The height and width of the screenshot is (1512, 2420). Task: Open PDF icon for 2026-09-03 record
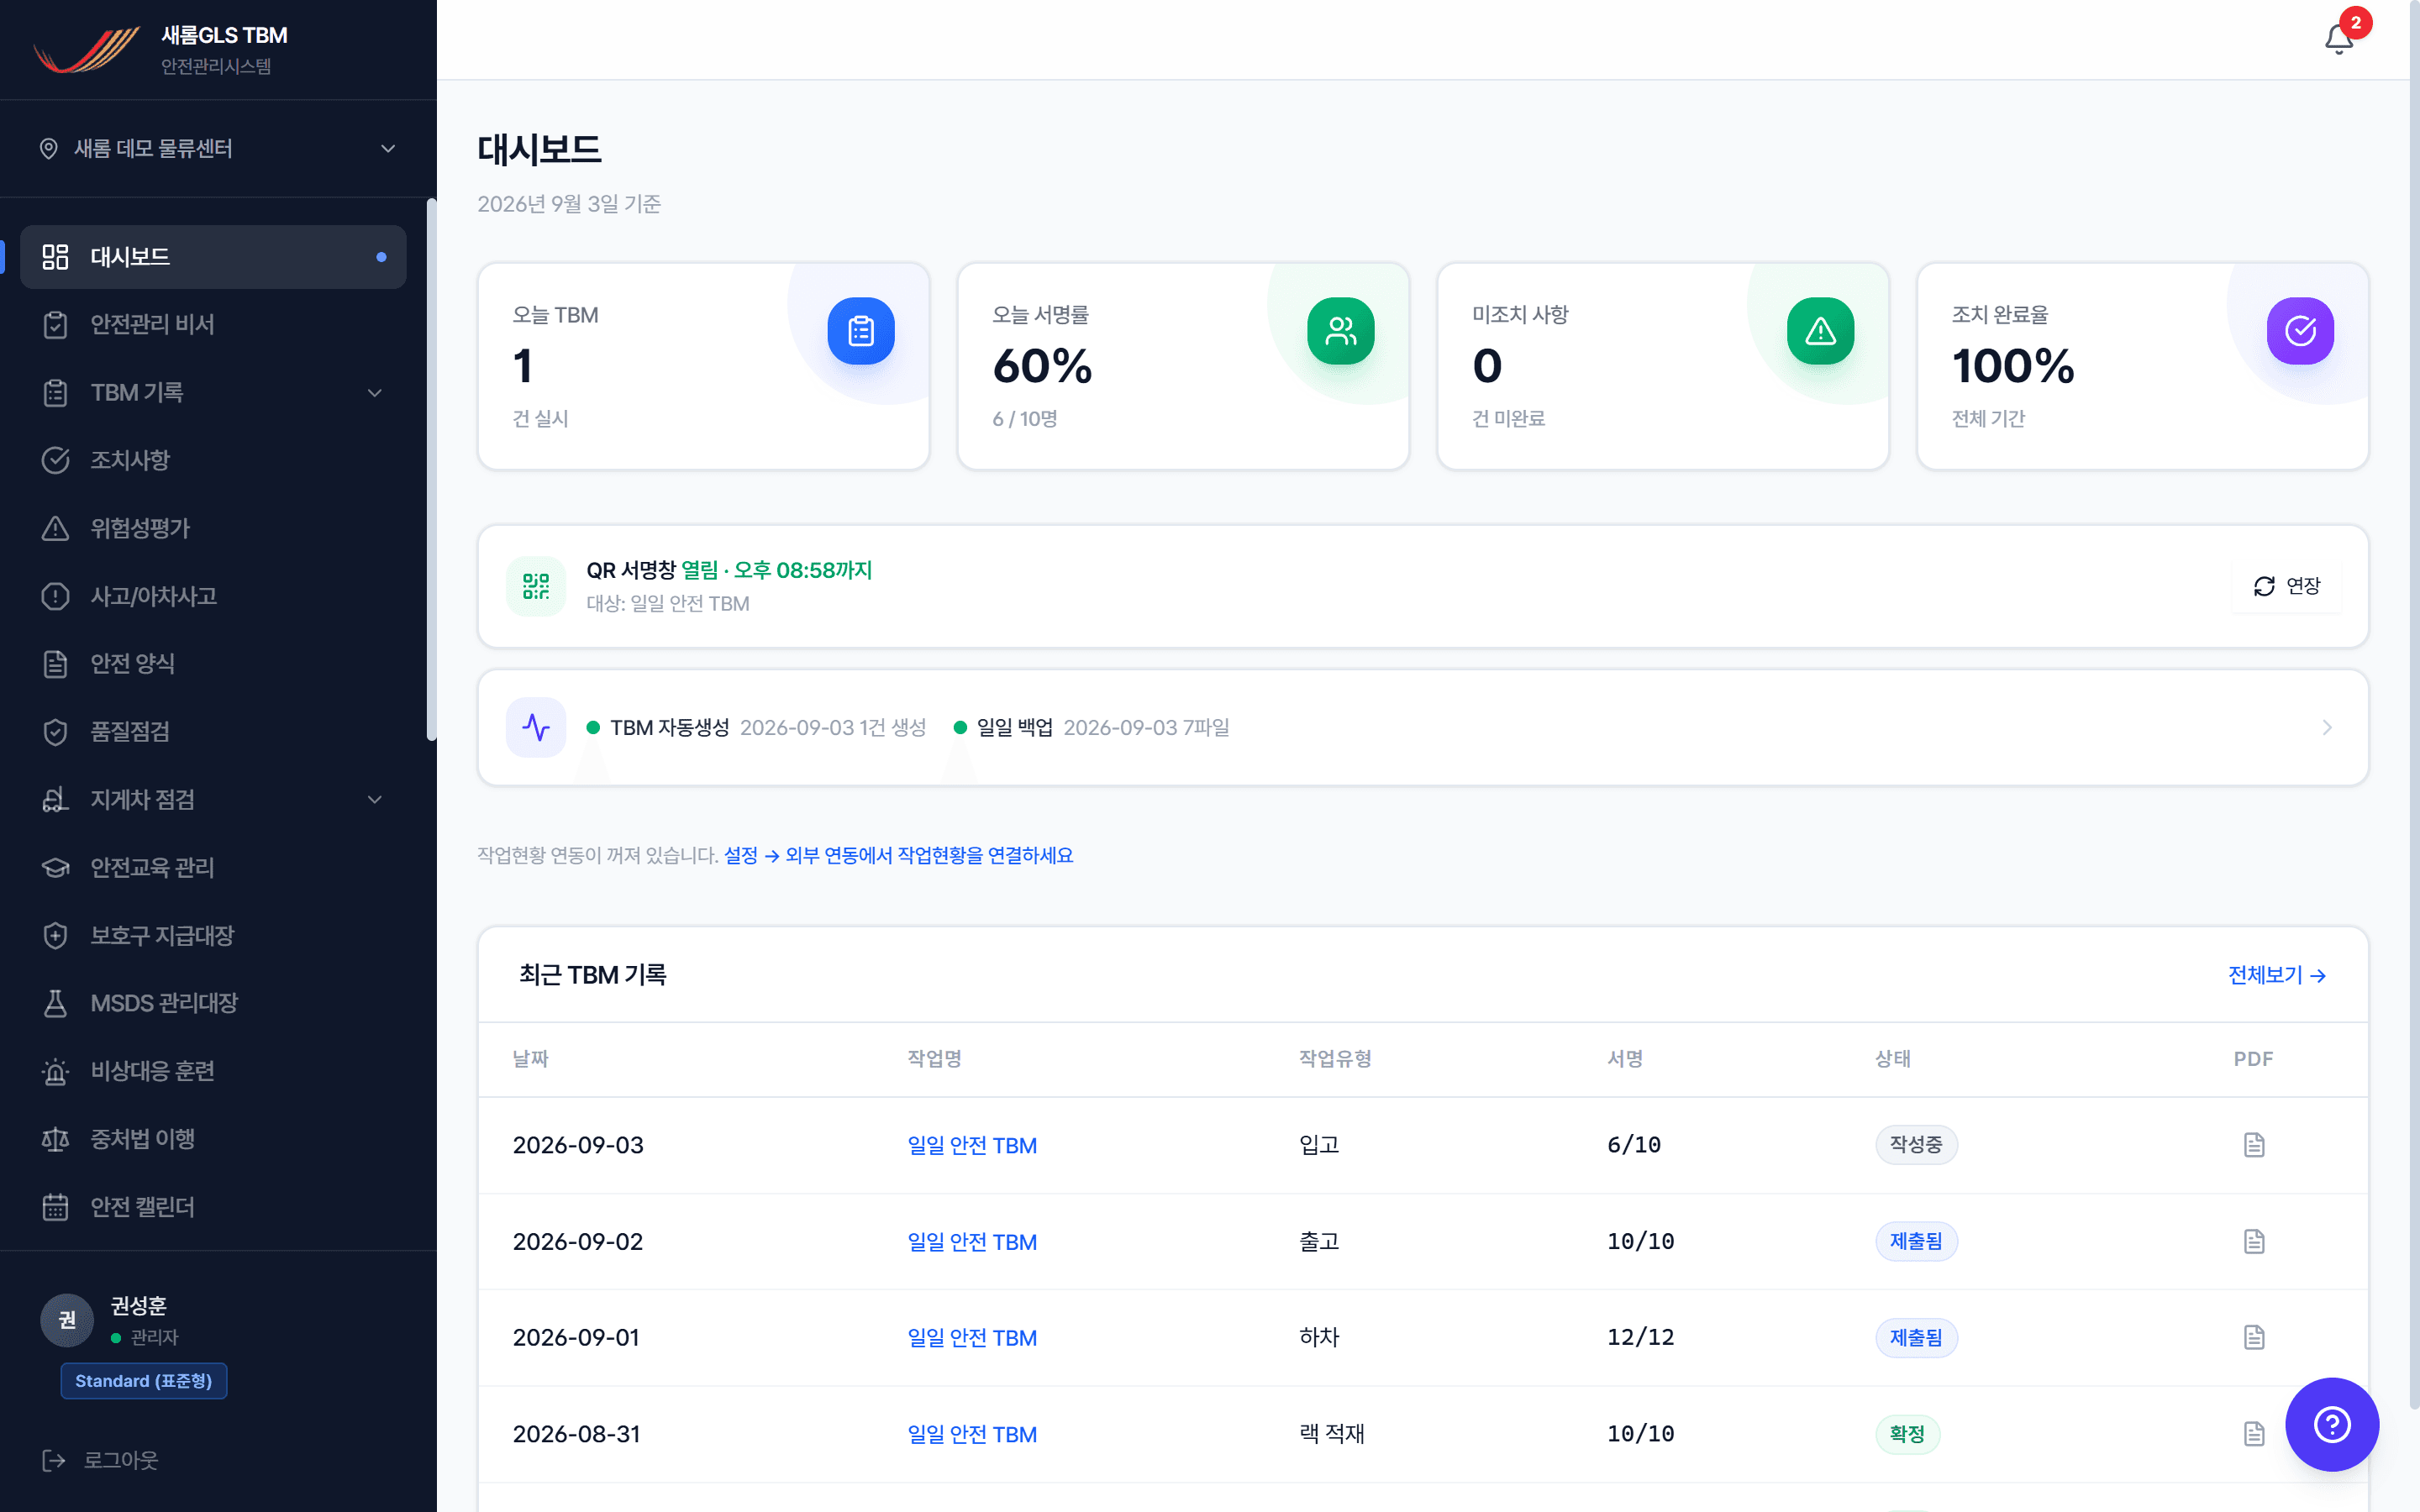click(2253, 1145)
